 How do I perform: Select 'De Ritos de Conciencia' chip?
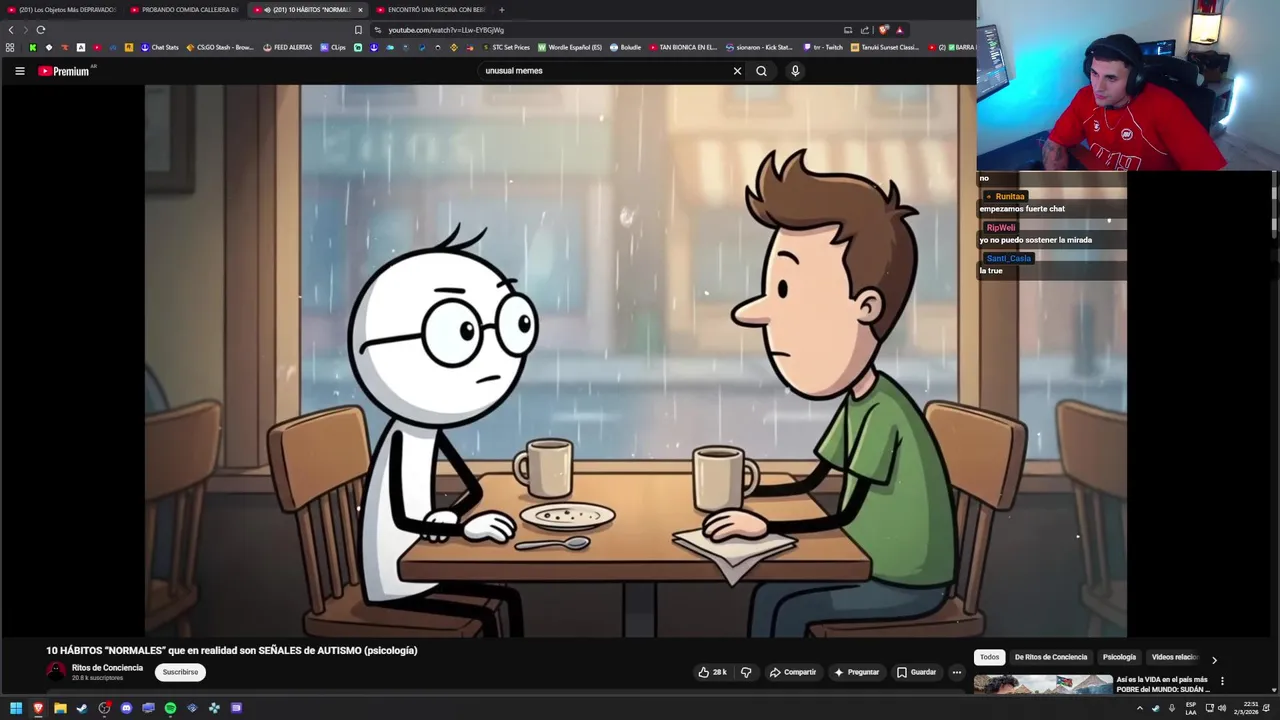click(1051, 657)
